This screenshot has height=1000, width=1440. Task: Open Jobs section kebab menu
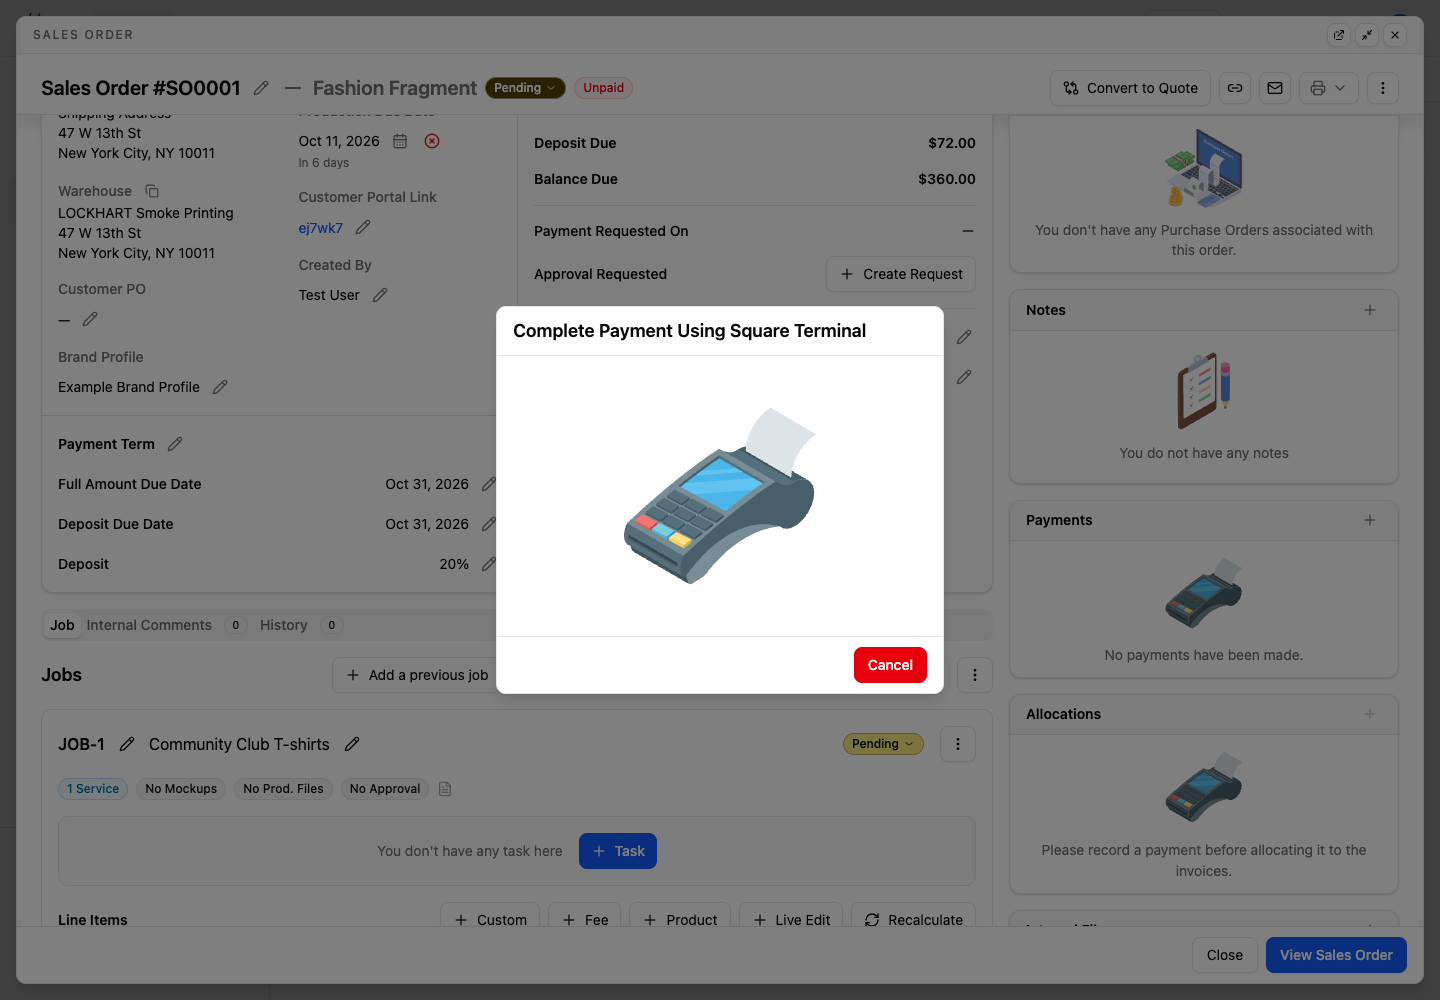click(x=975, y=675)
